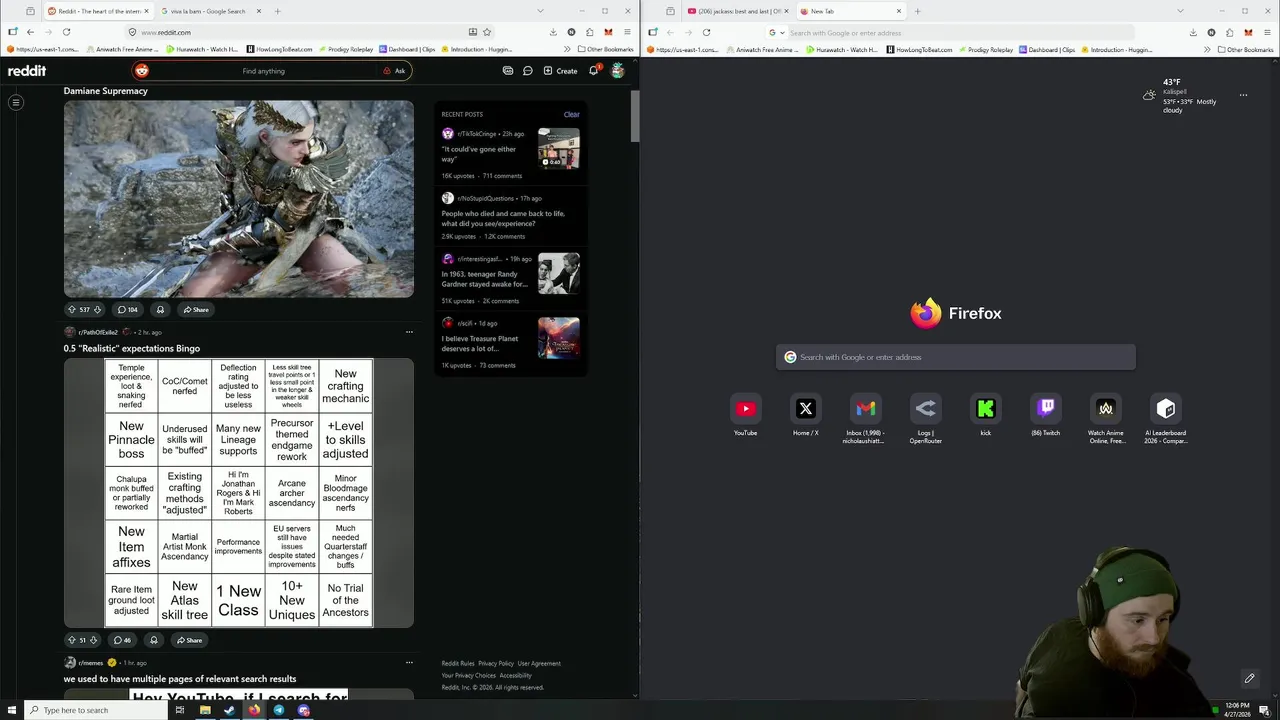List all tabs in left Firefox window

(540, 11)
